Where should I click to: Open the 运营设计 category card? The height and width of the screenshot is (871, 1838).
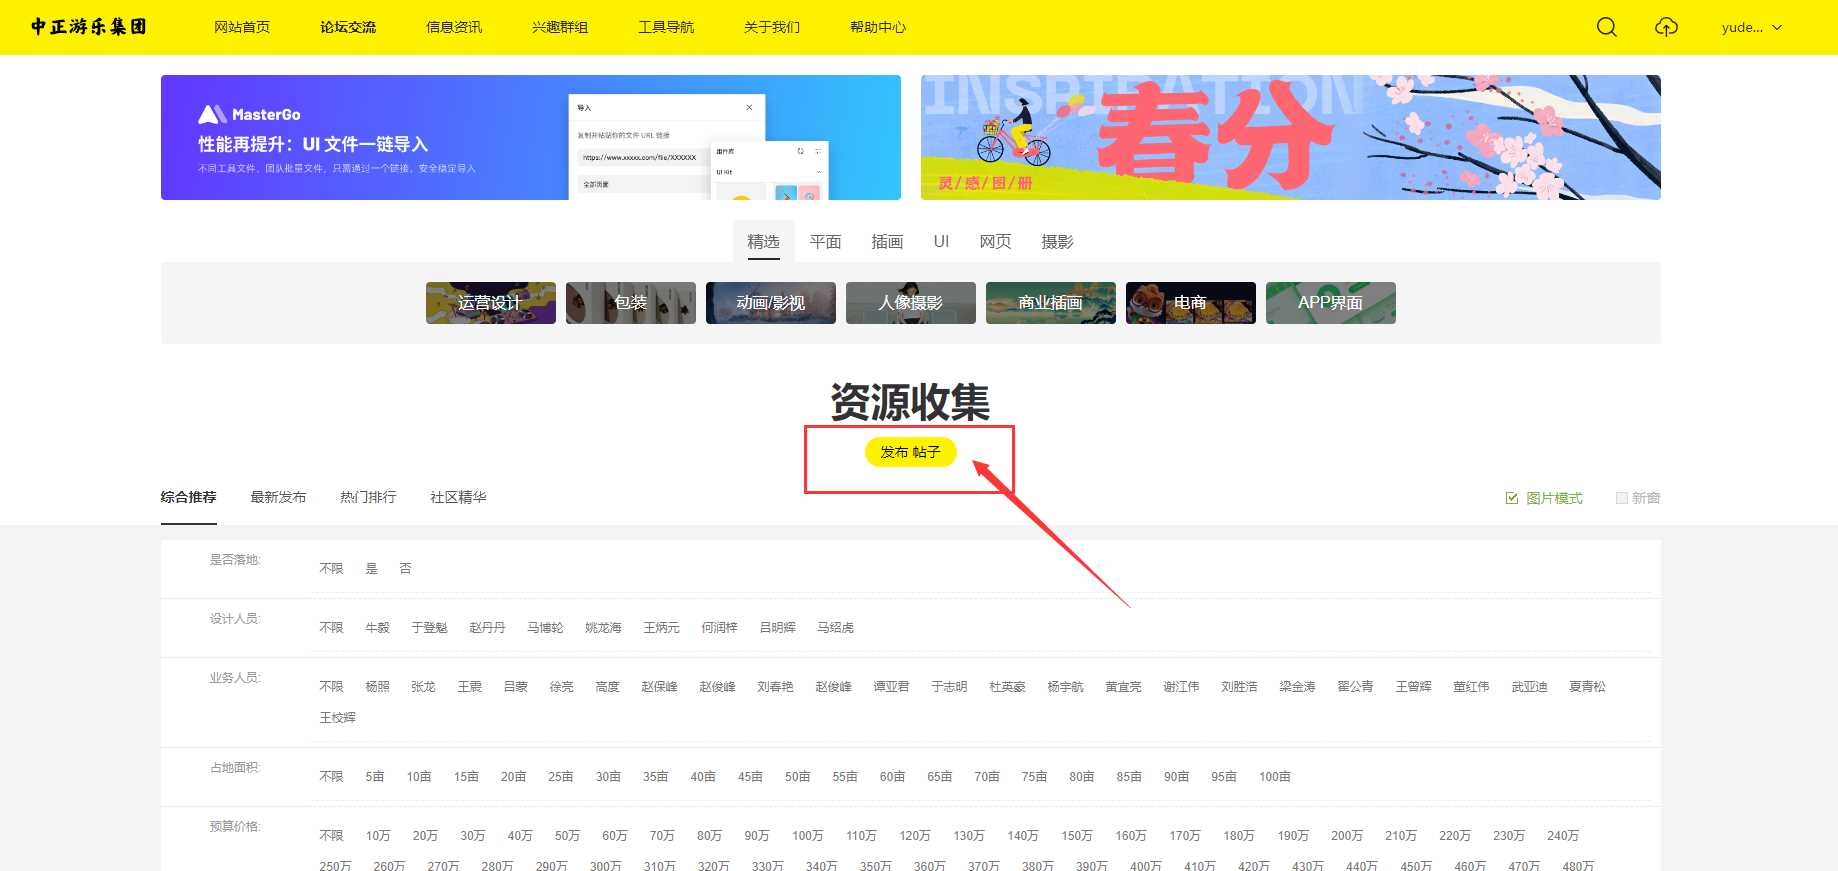coord(491,303)
